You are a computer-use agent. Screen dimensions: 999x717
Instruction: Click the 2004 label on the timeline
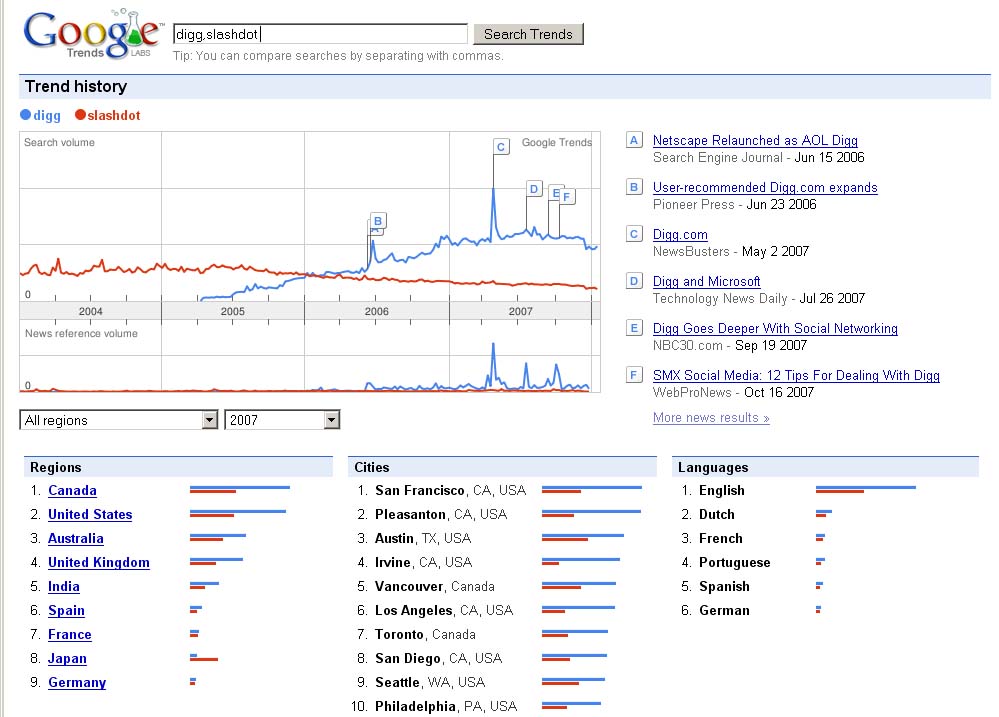coord(90,311)
